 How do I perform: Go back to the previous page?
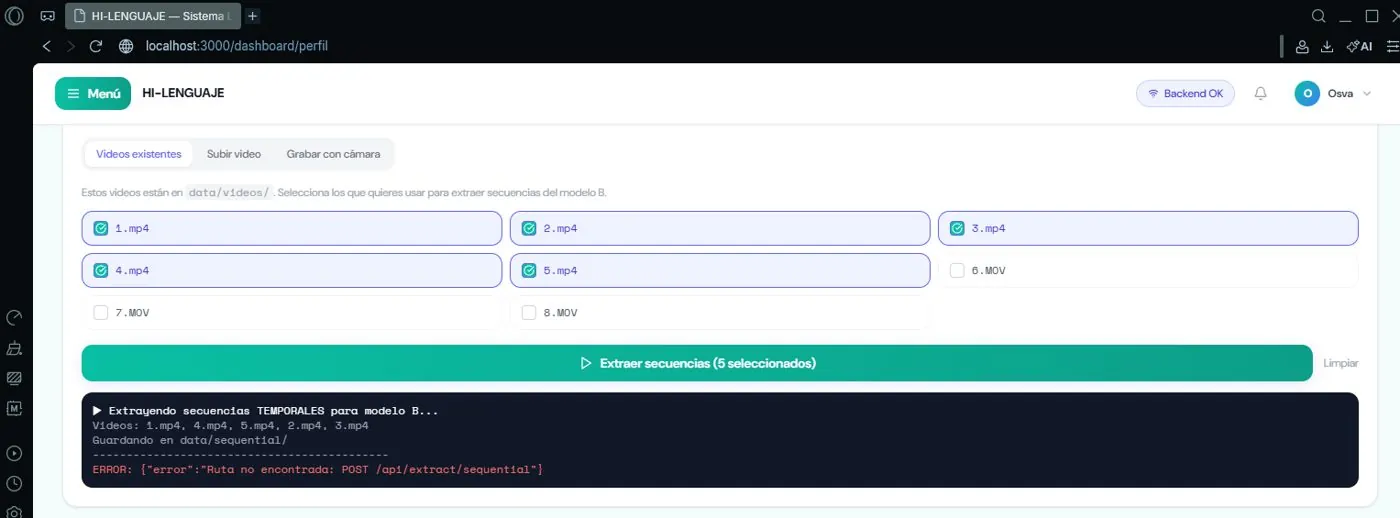tap(47, 46)
